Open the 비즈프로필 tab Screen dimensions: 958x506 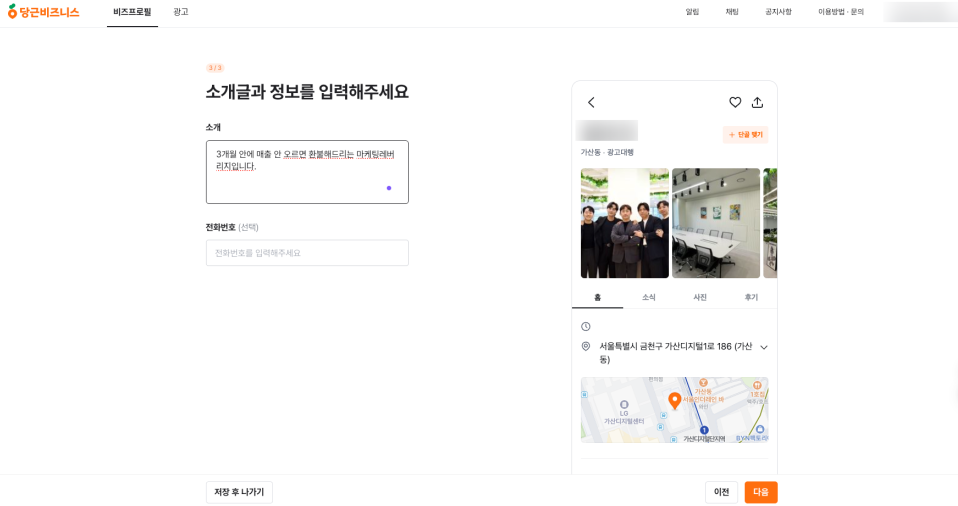[132, 12]
